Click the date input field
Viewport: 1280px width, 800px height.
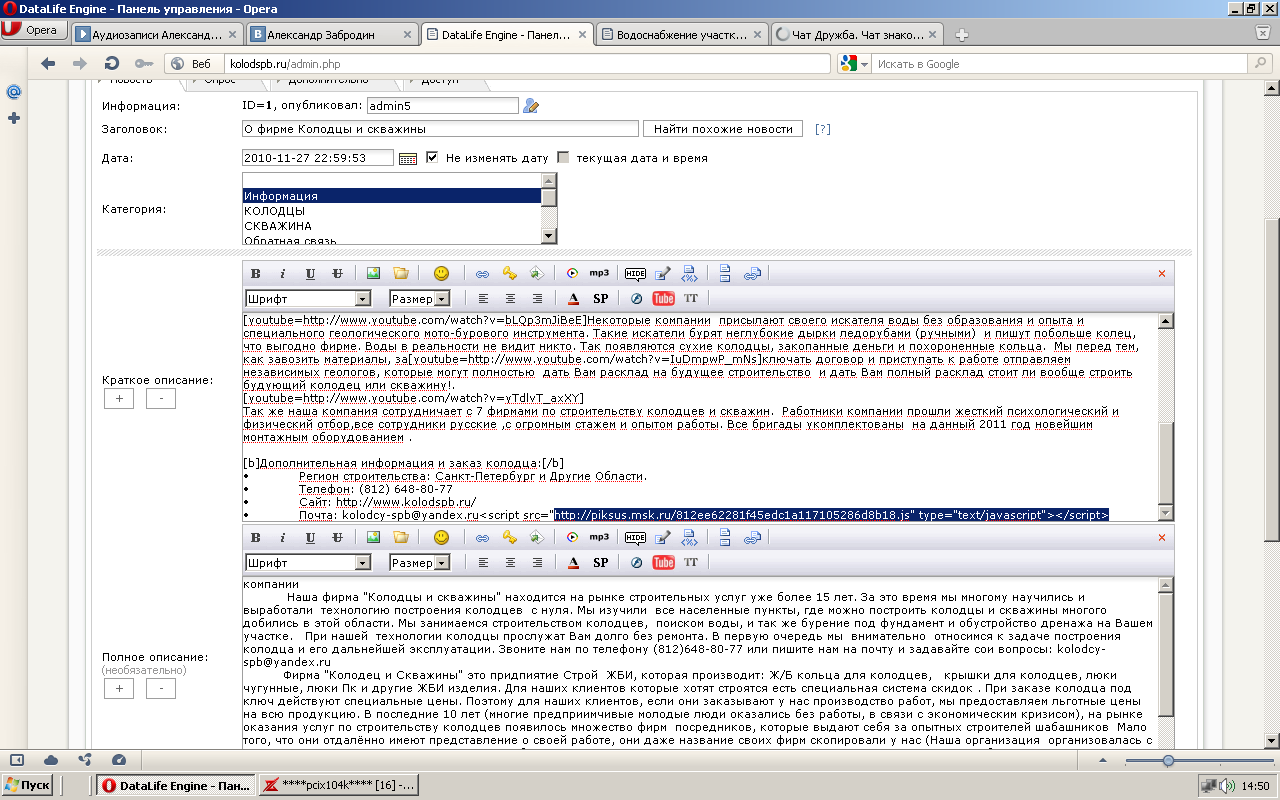point(318,158)
